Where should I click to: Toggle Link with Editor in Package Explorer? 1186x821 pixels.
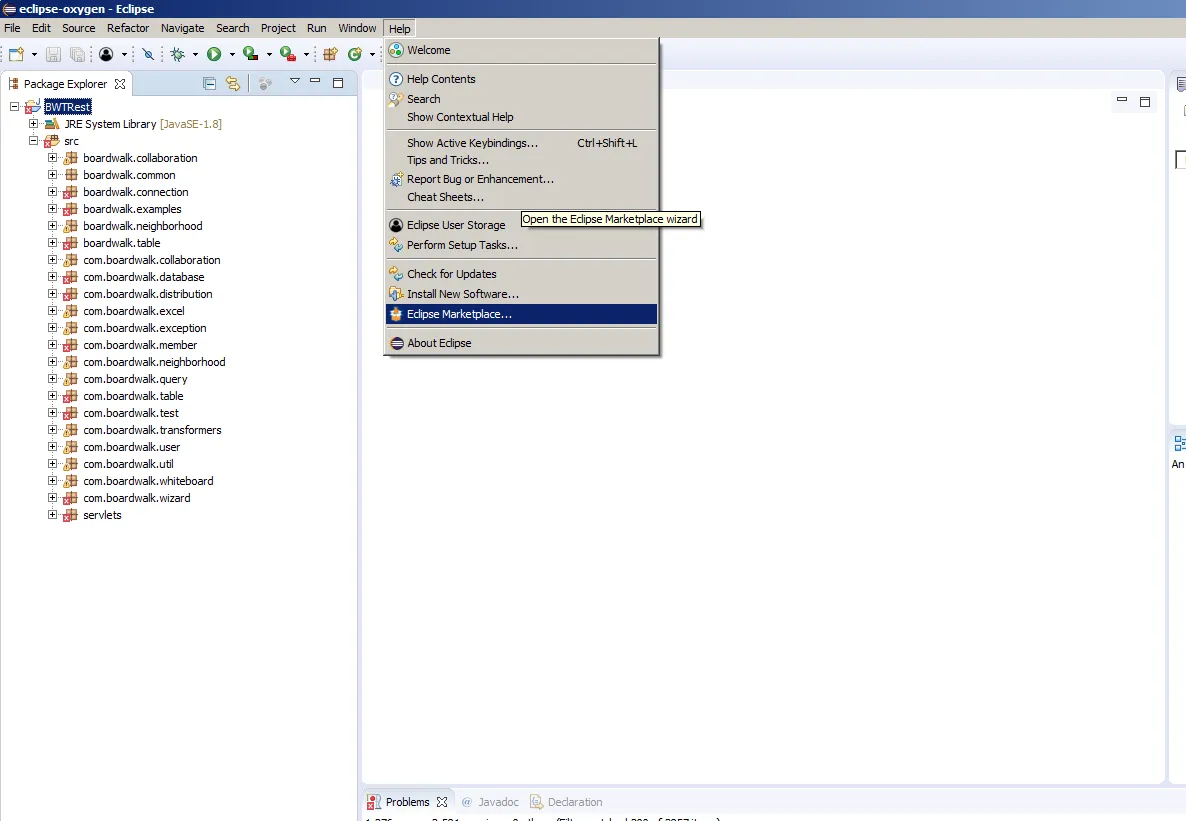[233, 83]
